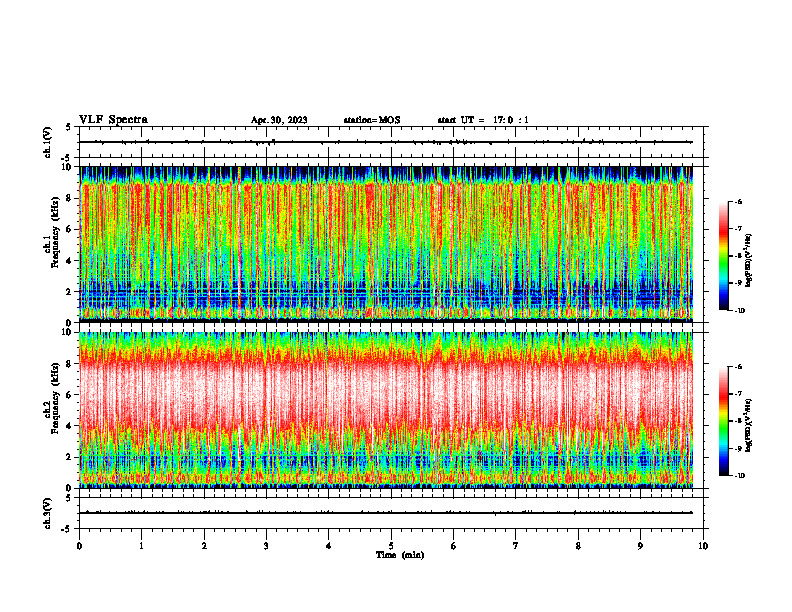Screen dimensions: 792x612
Task: Click the "4" tick on the time axis
Action: coord(329,546)
